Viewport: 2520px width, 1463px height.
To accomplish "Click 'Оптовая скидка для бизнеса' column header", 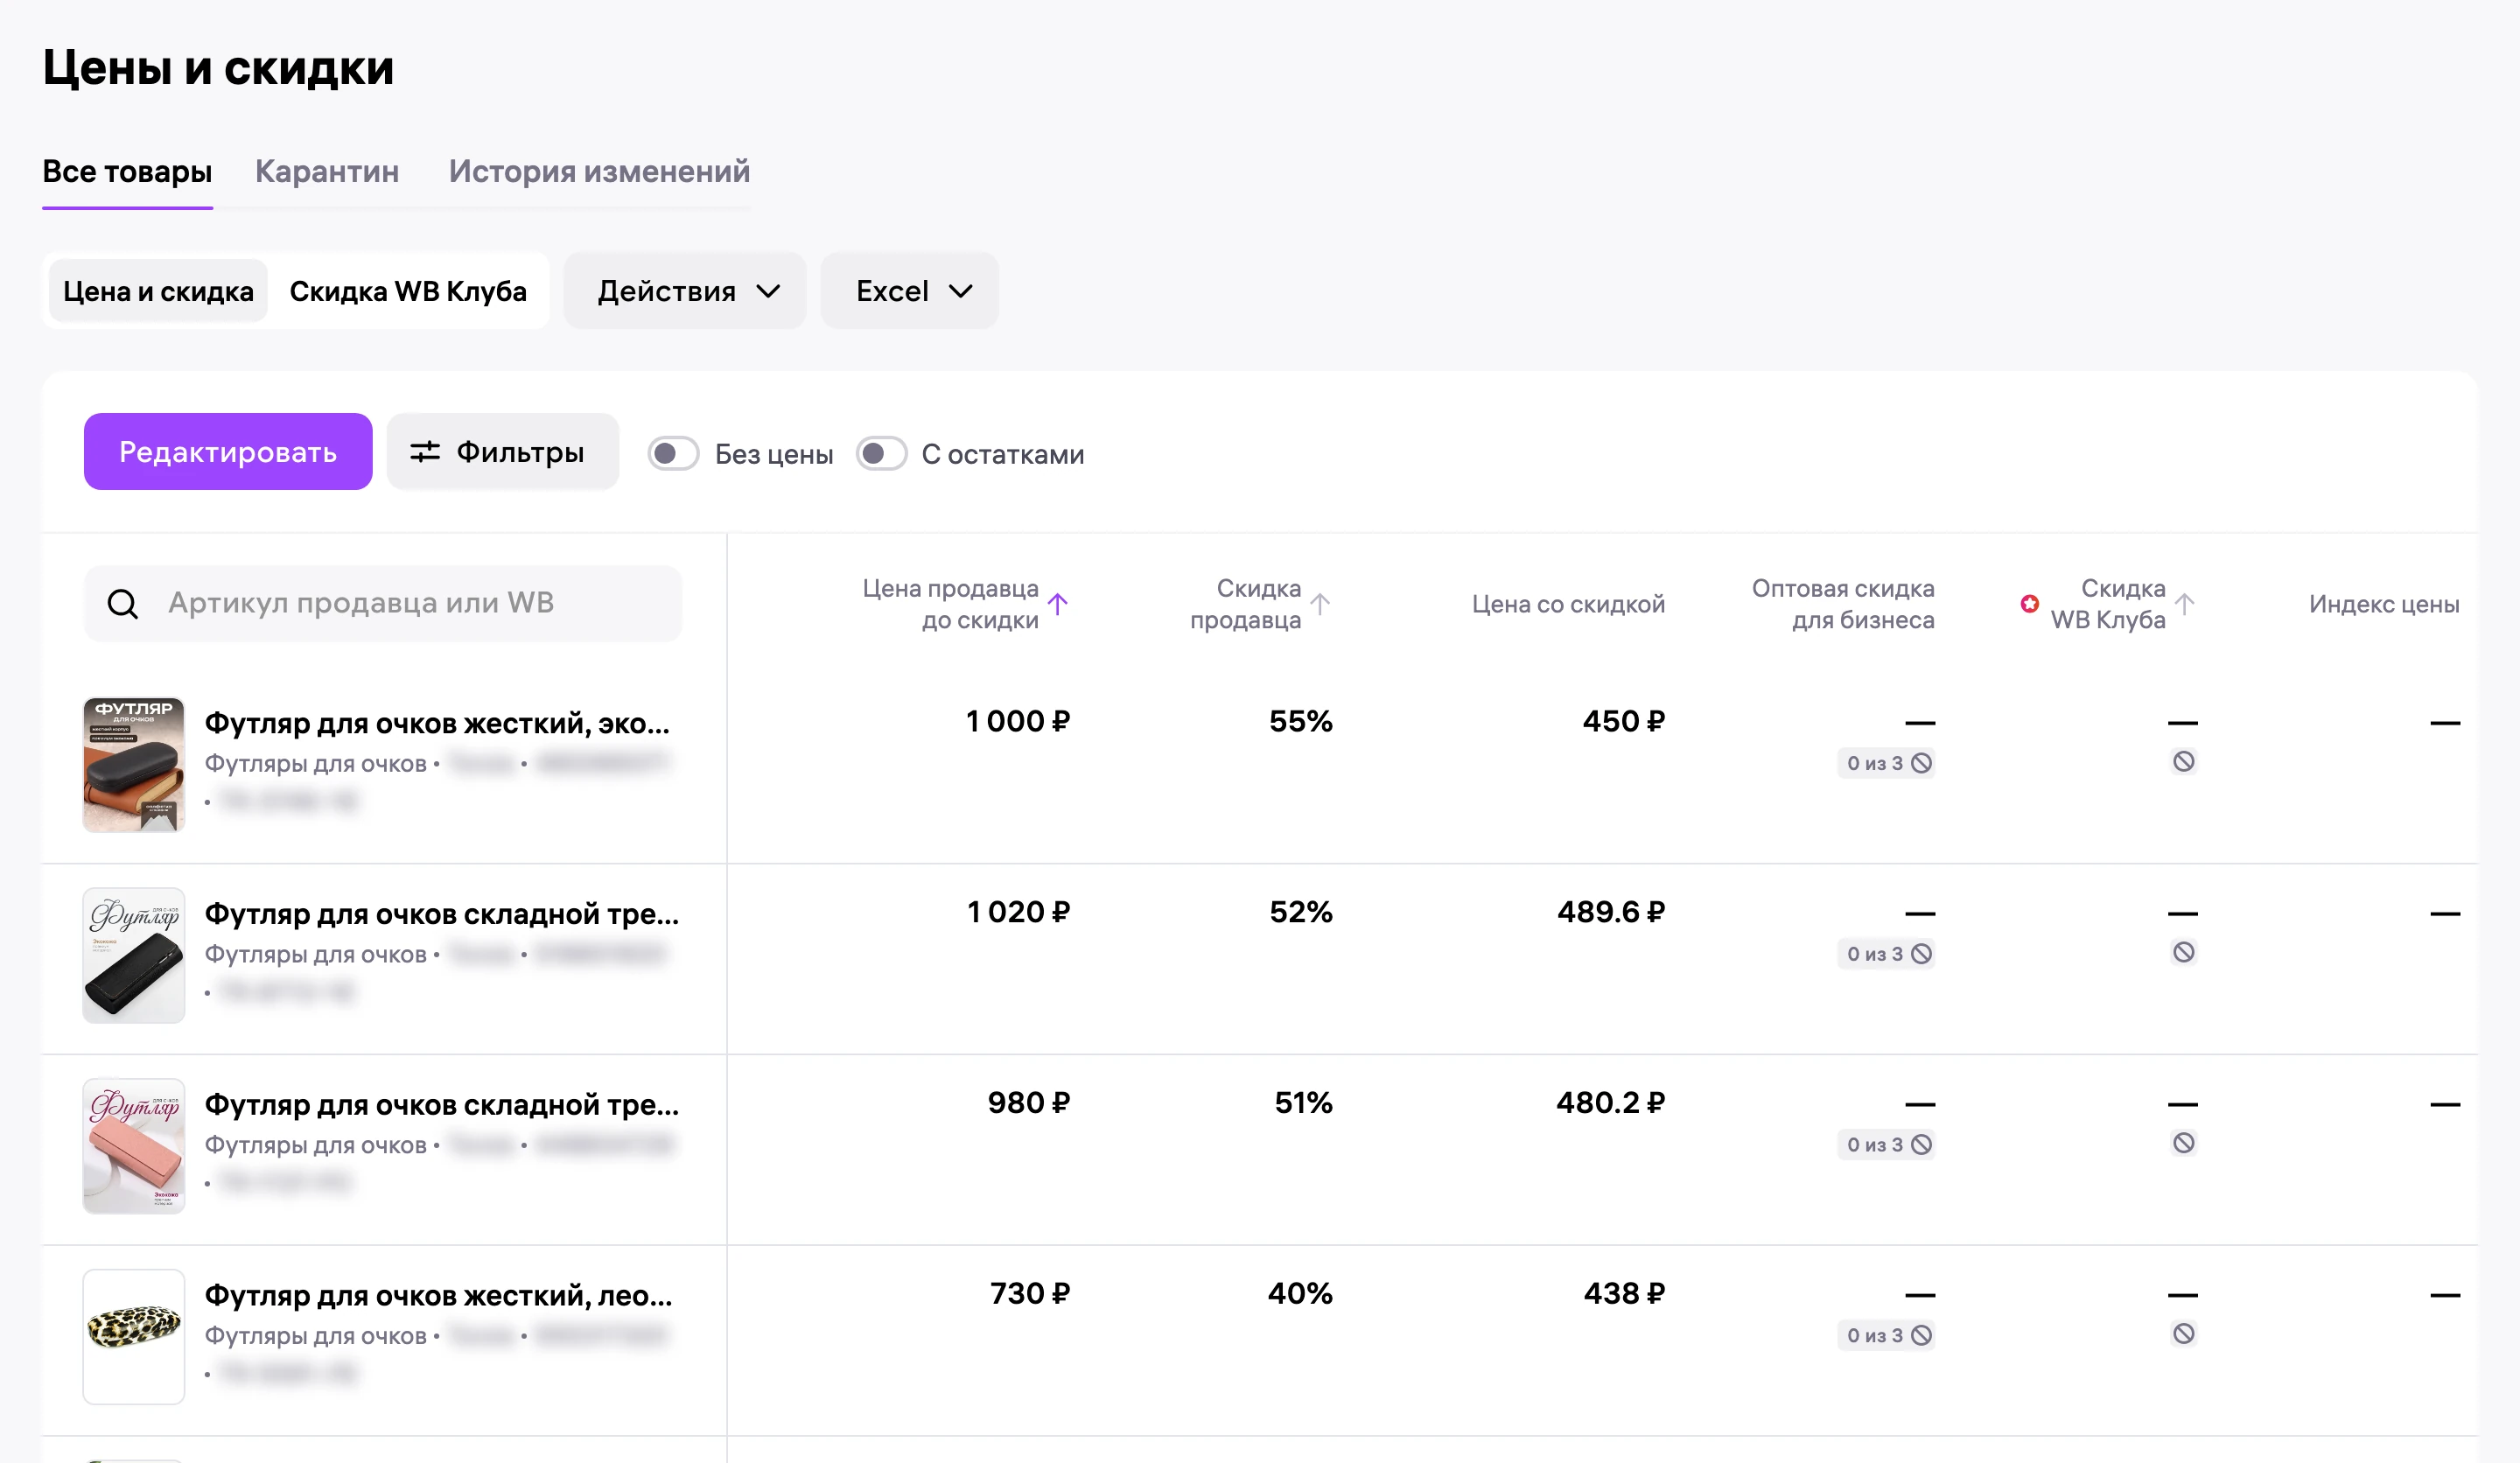I will coord(1843,604).
